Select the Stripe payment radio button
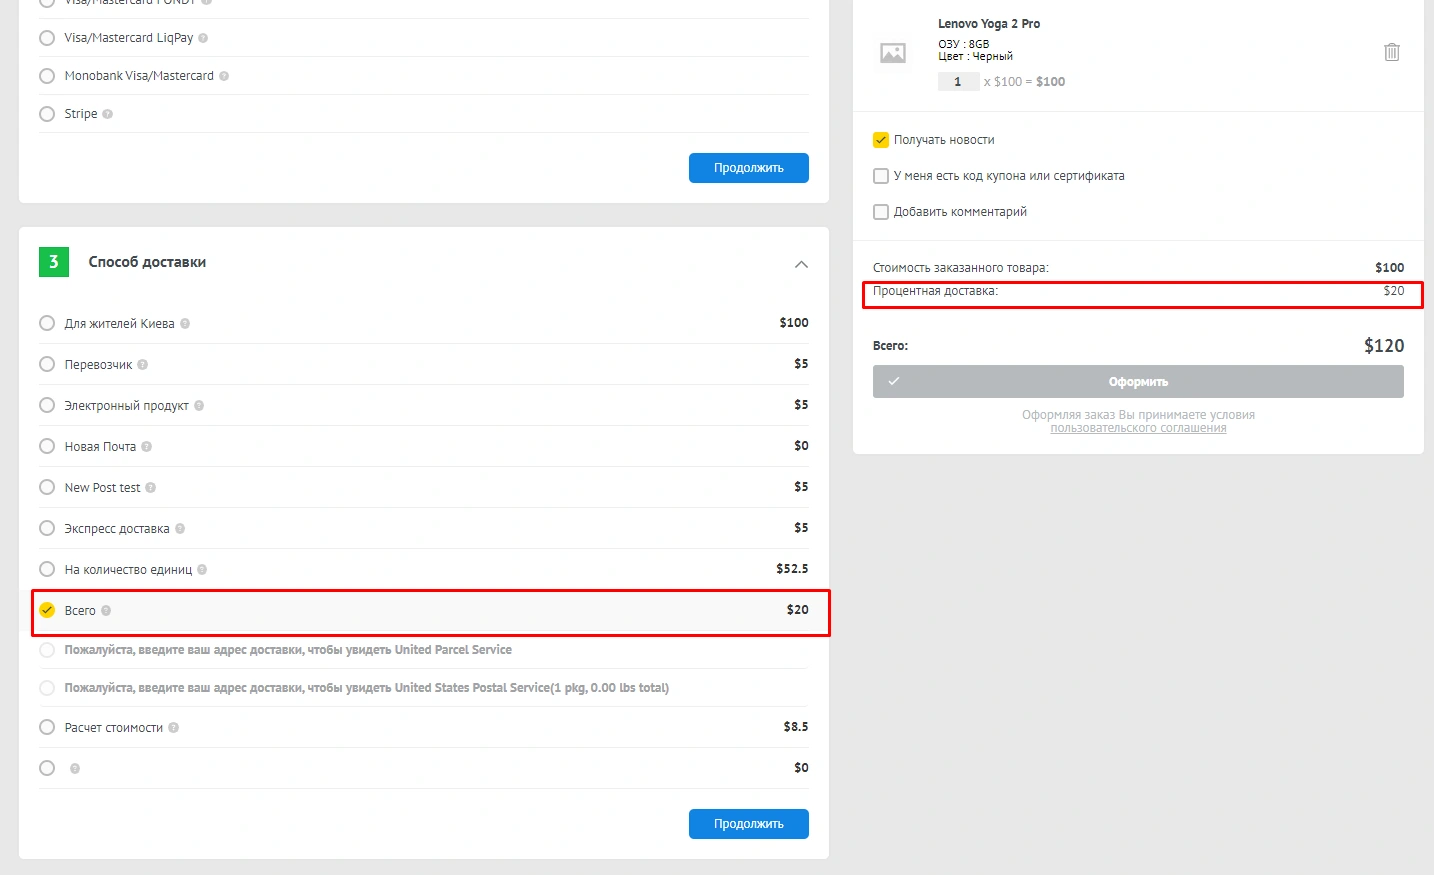Viewport: 1434px width, 875px height. pyautogui.click(x=47, y=114)
